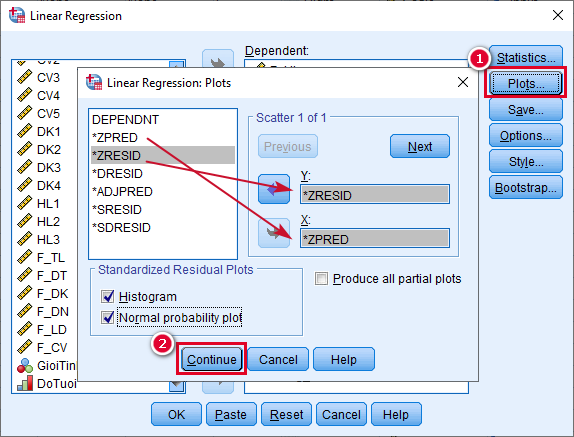
Task: Close the Linear Regression window
Action: coord(558,15)
